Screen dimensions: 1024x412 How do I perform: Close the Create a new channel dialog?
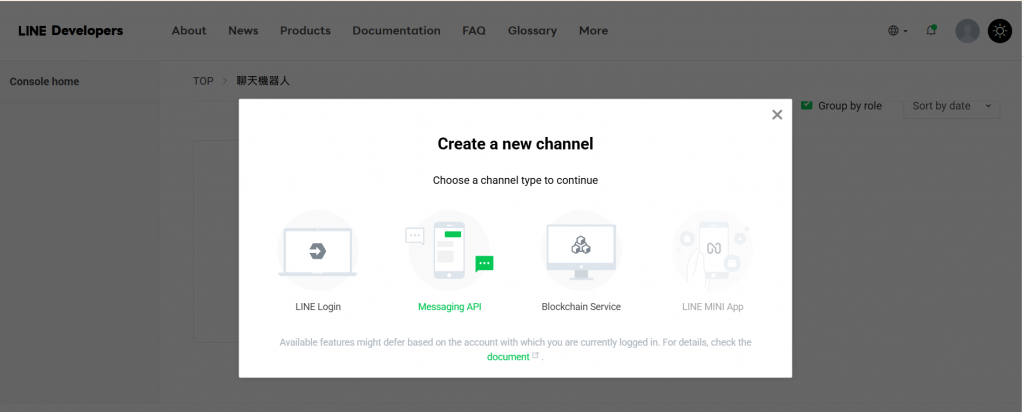point(776,115)
